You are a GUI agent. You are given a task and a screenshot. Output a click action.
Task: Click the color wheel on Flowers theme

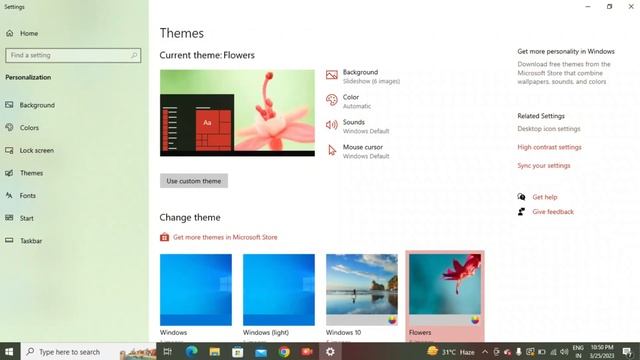pos(475,320)
